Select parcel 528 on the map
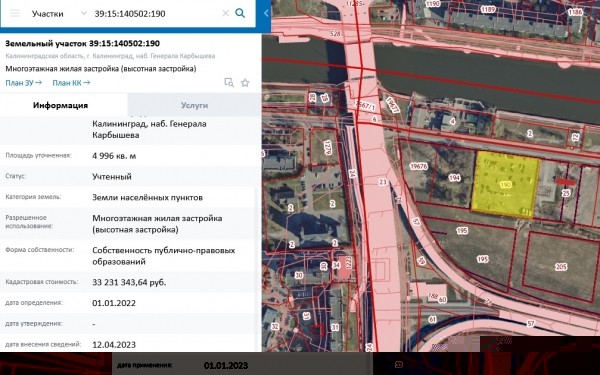 pos(335,34)
